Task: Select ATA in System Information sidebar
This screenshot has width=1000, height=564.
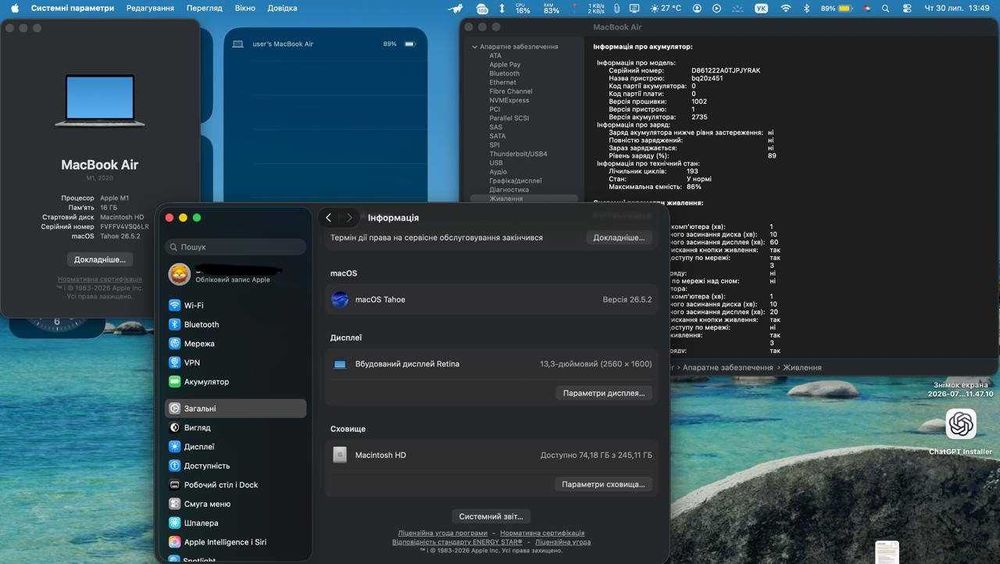Action: pos(495,56)
